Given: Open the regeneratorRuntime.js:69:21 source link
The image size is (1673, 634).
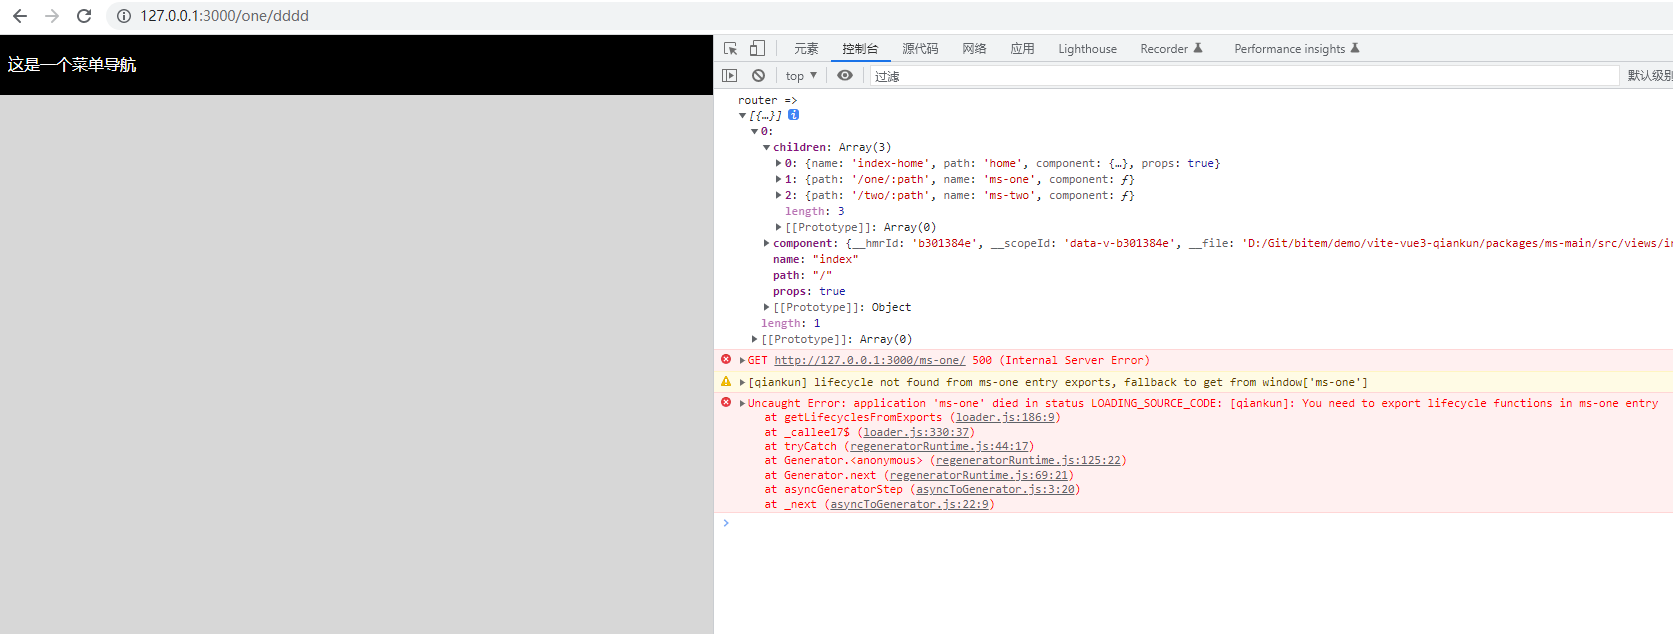Looking at the screenshot, I should point(979,475).
